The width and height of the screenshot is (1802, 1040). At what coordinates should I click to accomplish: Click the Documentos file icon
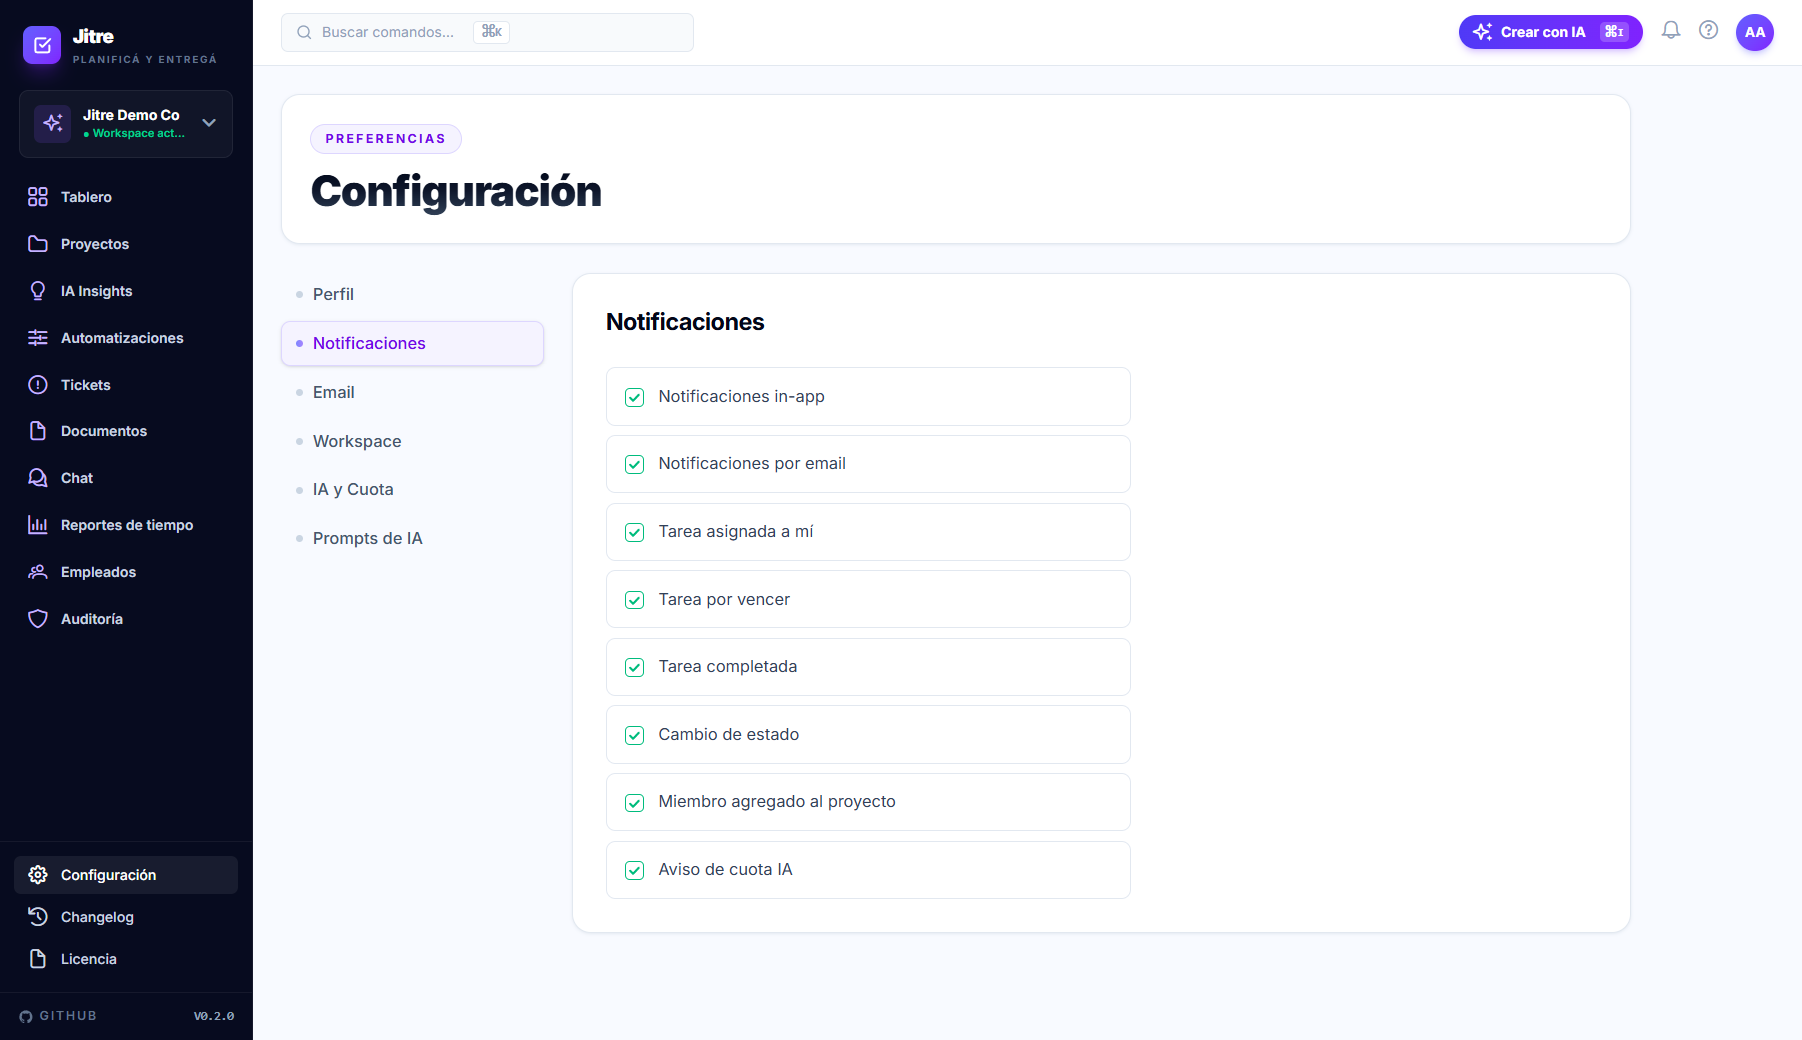click(38, 431)
